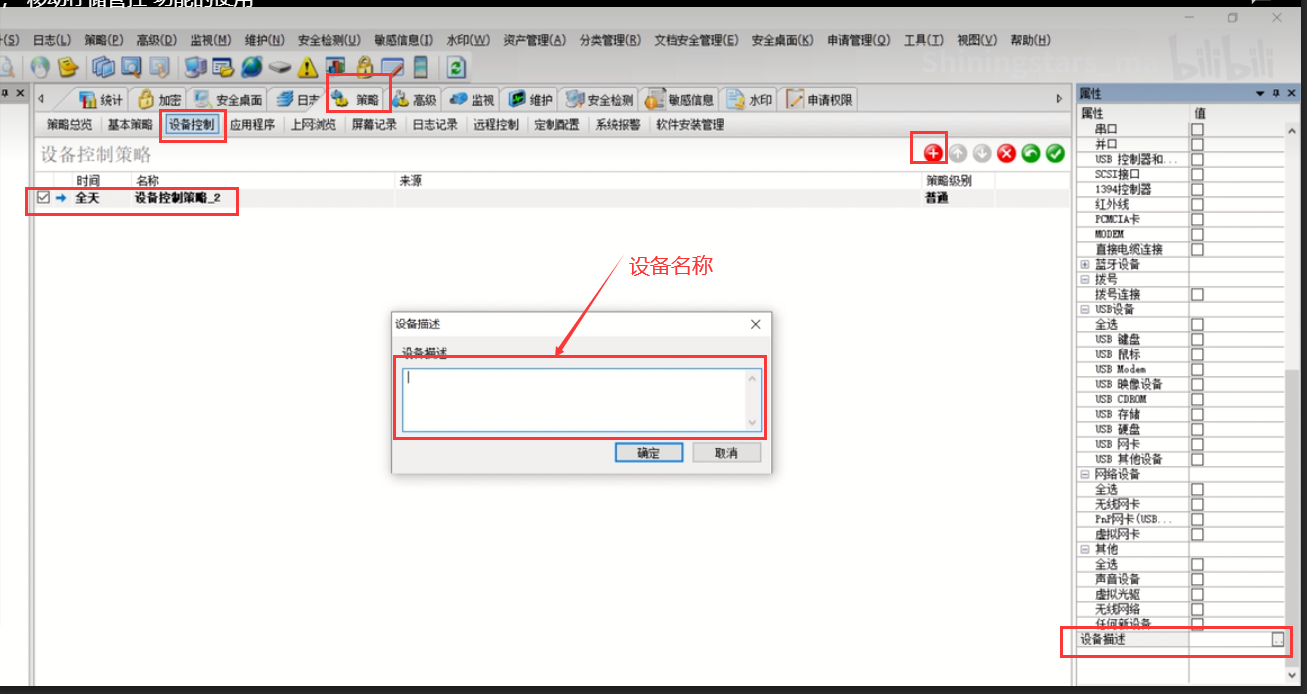The height and width of the screenshot is (694, 1307).
Task: Click 取消 in 设备描述 dialog
Action: coord(726,453)
